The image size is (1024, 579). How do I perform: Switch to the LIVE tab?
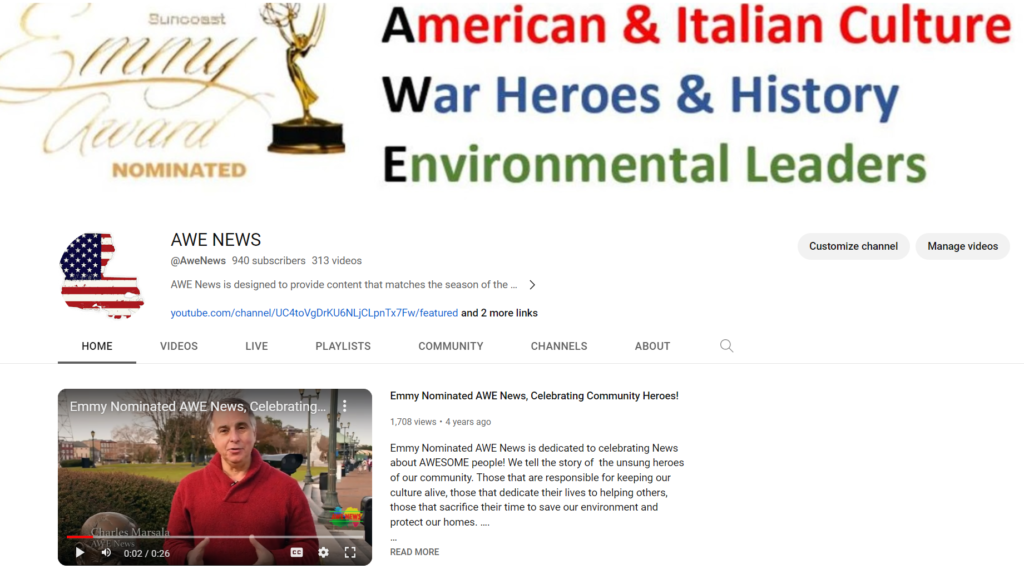(257, 346)
